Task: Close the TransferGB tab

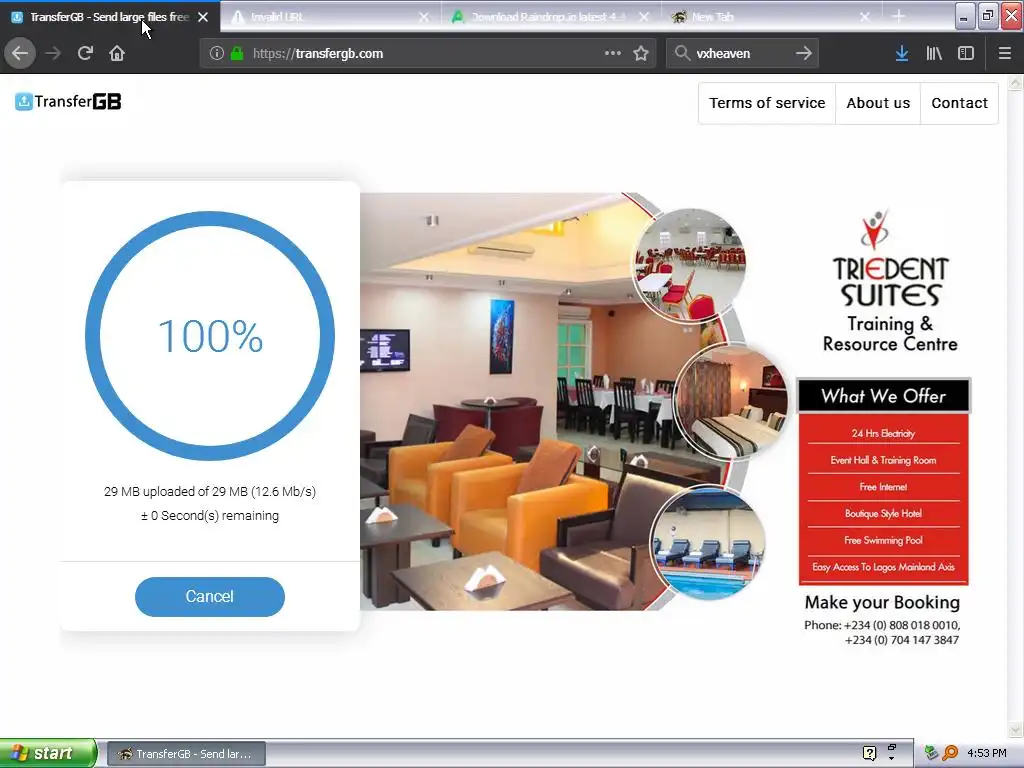Action: click(x=203, y=17)
